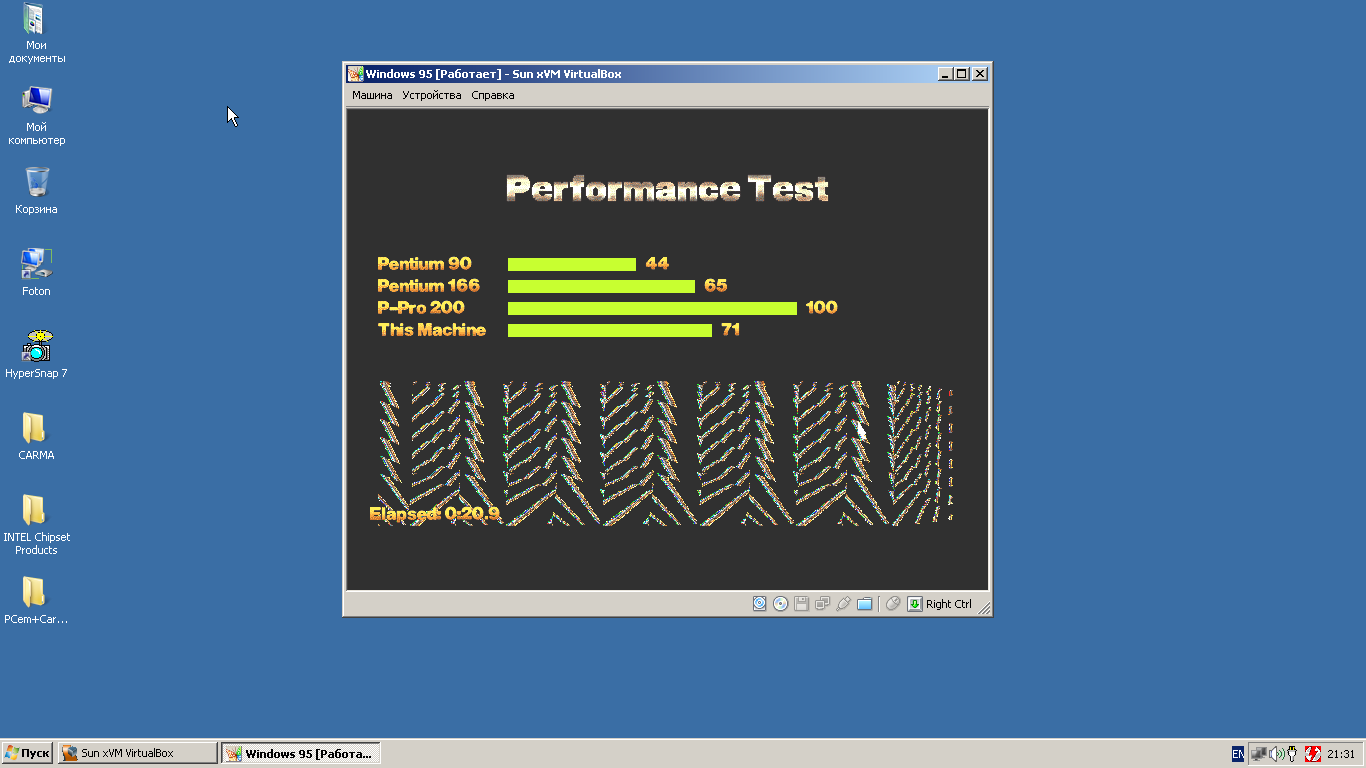Select the Корзина recycle bin icon
The image size is (1366, 768).
[36, 191]
